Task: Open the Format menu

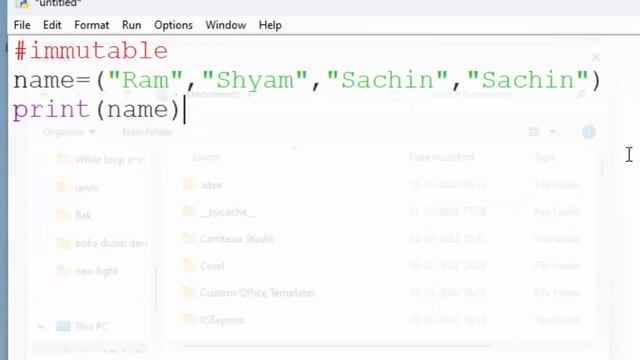Action: click(x=92, y=25)
